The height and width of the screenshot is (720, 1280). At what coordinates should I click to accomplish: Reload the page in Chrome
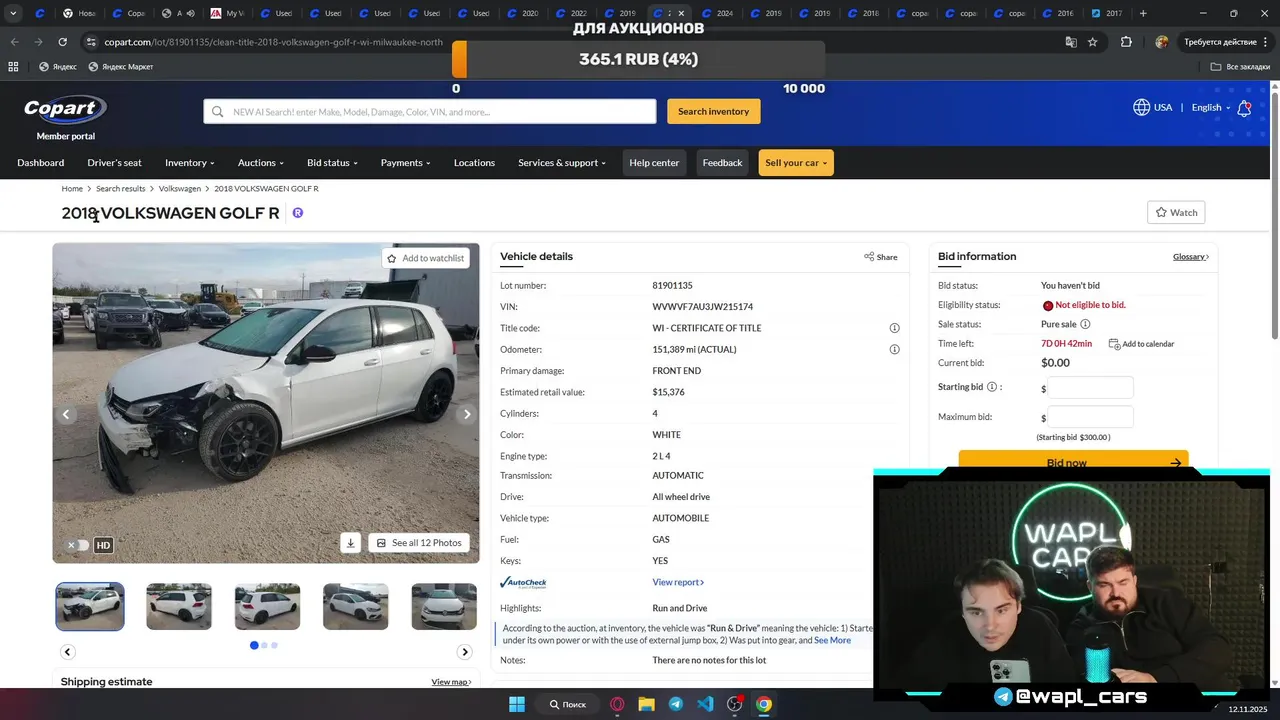[62, 42]
